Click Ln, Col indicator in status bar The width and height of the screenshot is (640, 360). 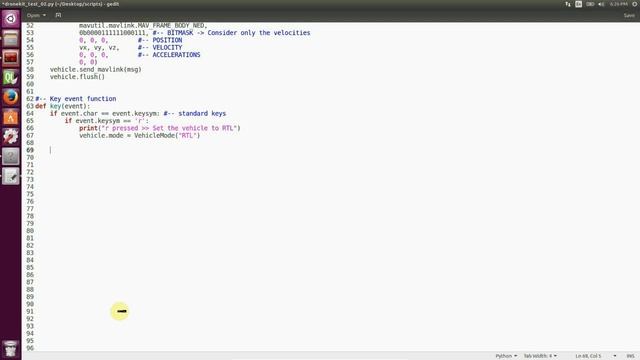[x=588, y=356]
